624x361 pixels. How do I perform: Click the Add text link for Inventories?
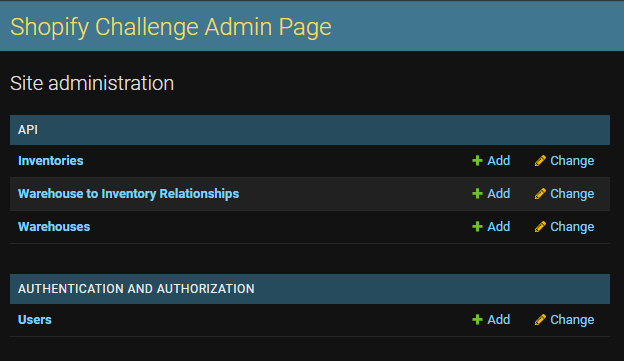[x=499, y=161]
